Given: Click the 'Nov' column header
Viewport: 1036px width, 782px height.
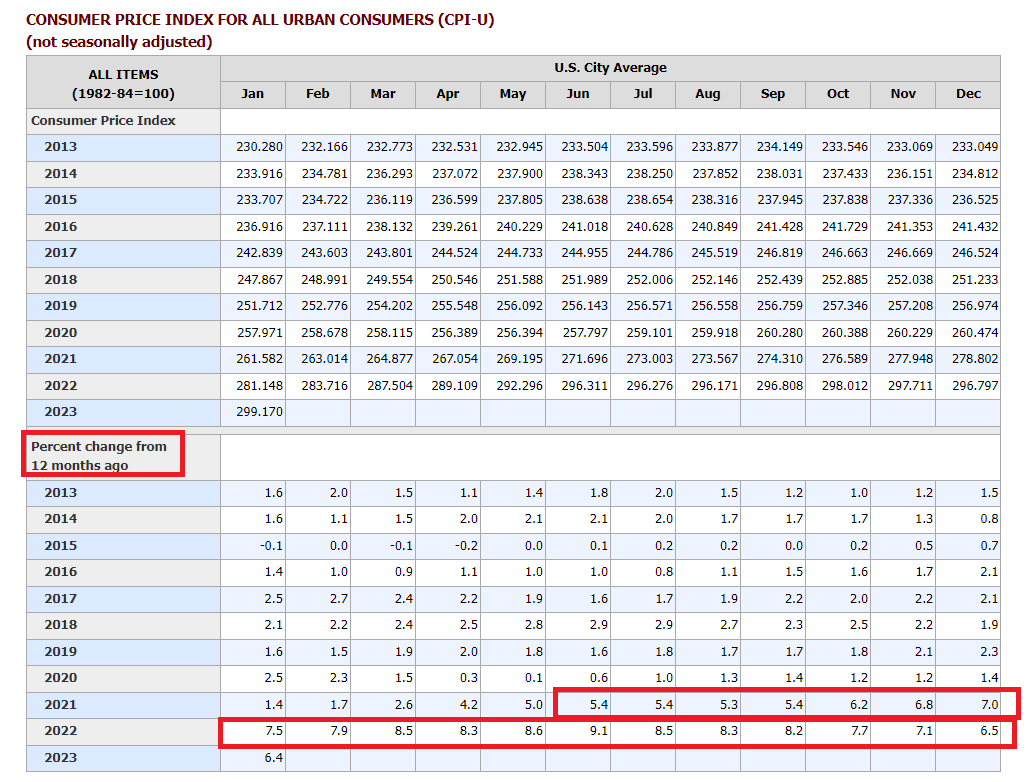Looking at the screenshot, I should (903, 94).
